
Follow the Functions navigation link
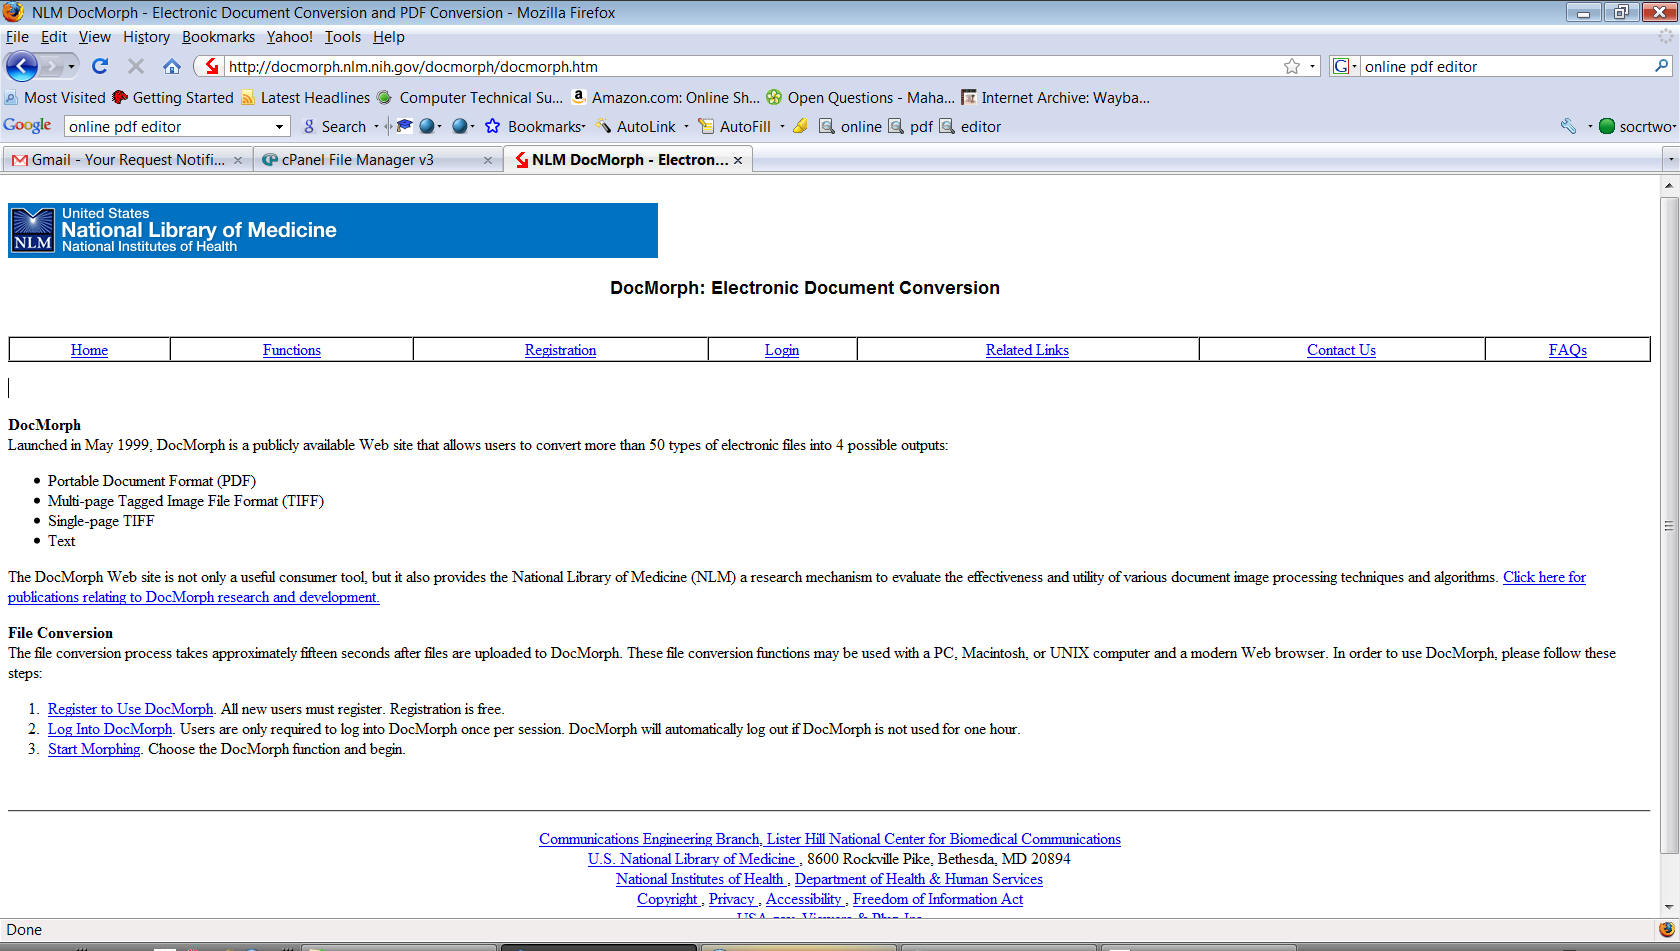click(292, 350)
